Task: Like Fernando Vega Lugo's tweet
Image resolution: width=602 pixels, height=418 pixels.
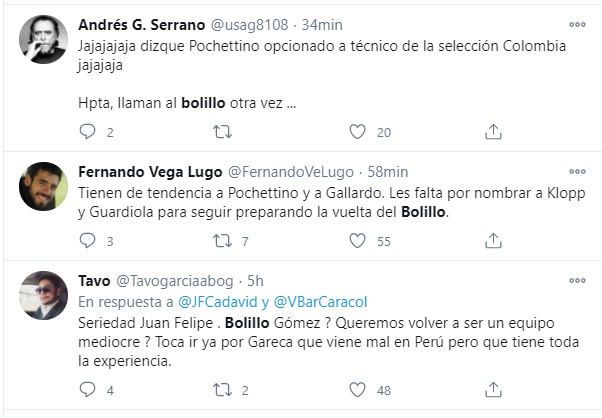Action: coord(357,241)
